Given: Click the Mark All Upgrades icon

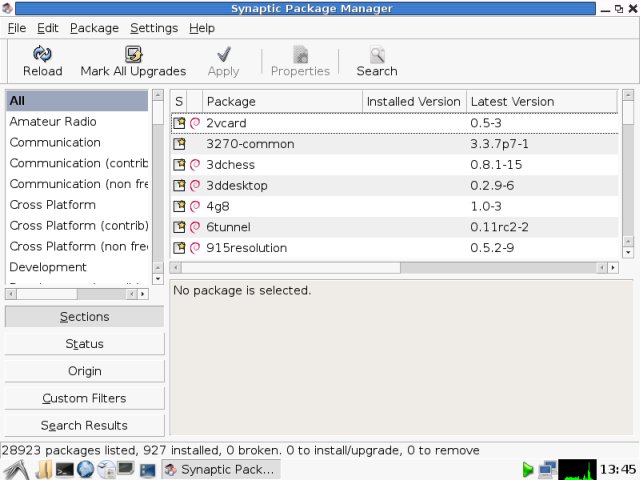Looking at the screenshot, I should click(x=133, y=54).
